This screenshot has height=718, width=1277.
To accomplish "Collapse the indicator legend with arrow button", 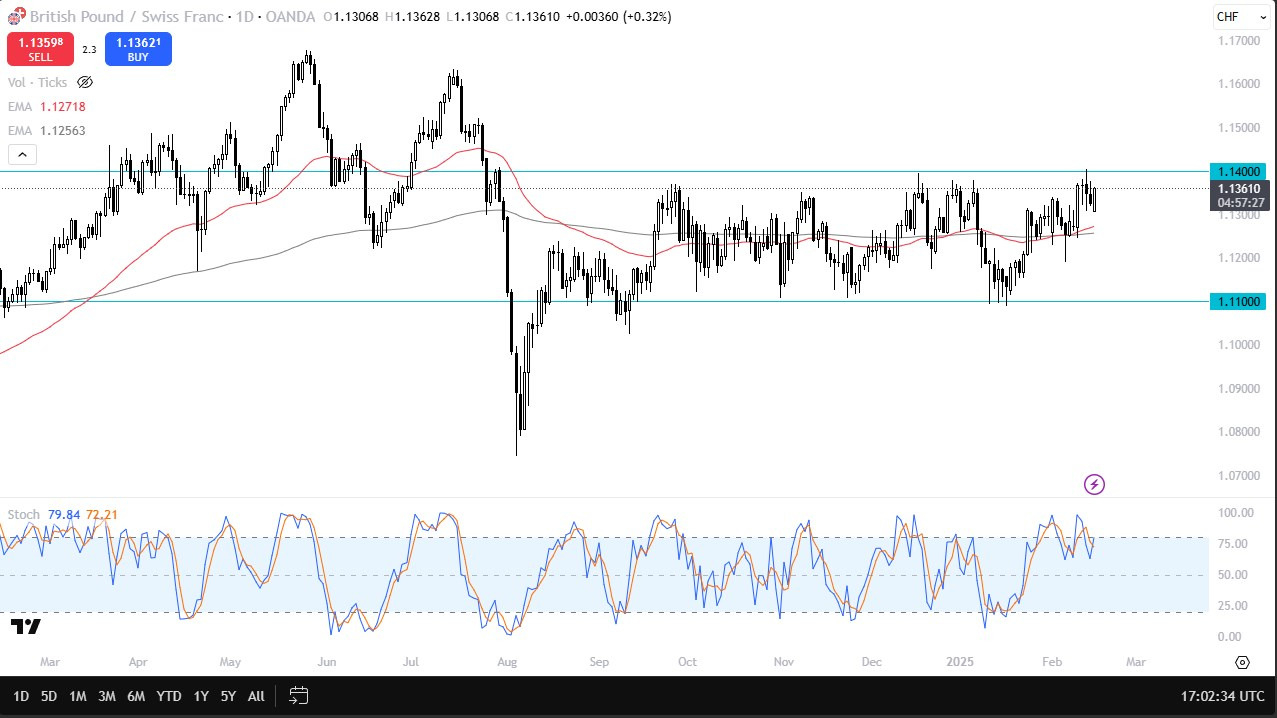I will [x=22, y=154].
